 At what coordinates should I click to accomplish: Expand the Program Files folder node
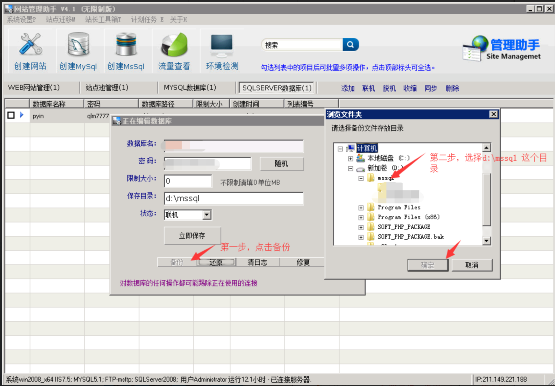[361, 208]
